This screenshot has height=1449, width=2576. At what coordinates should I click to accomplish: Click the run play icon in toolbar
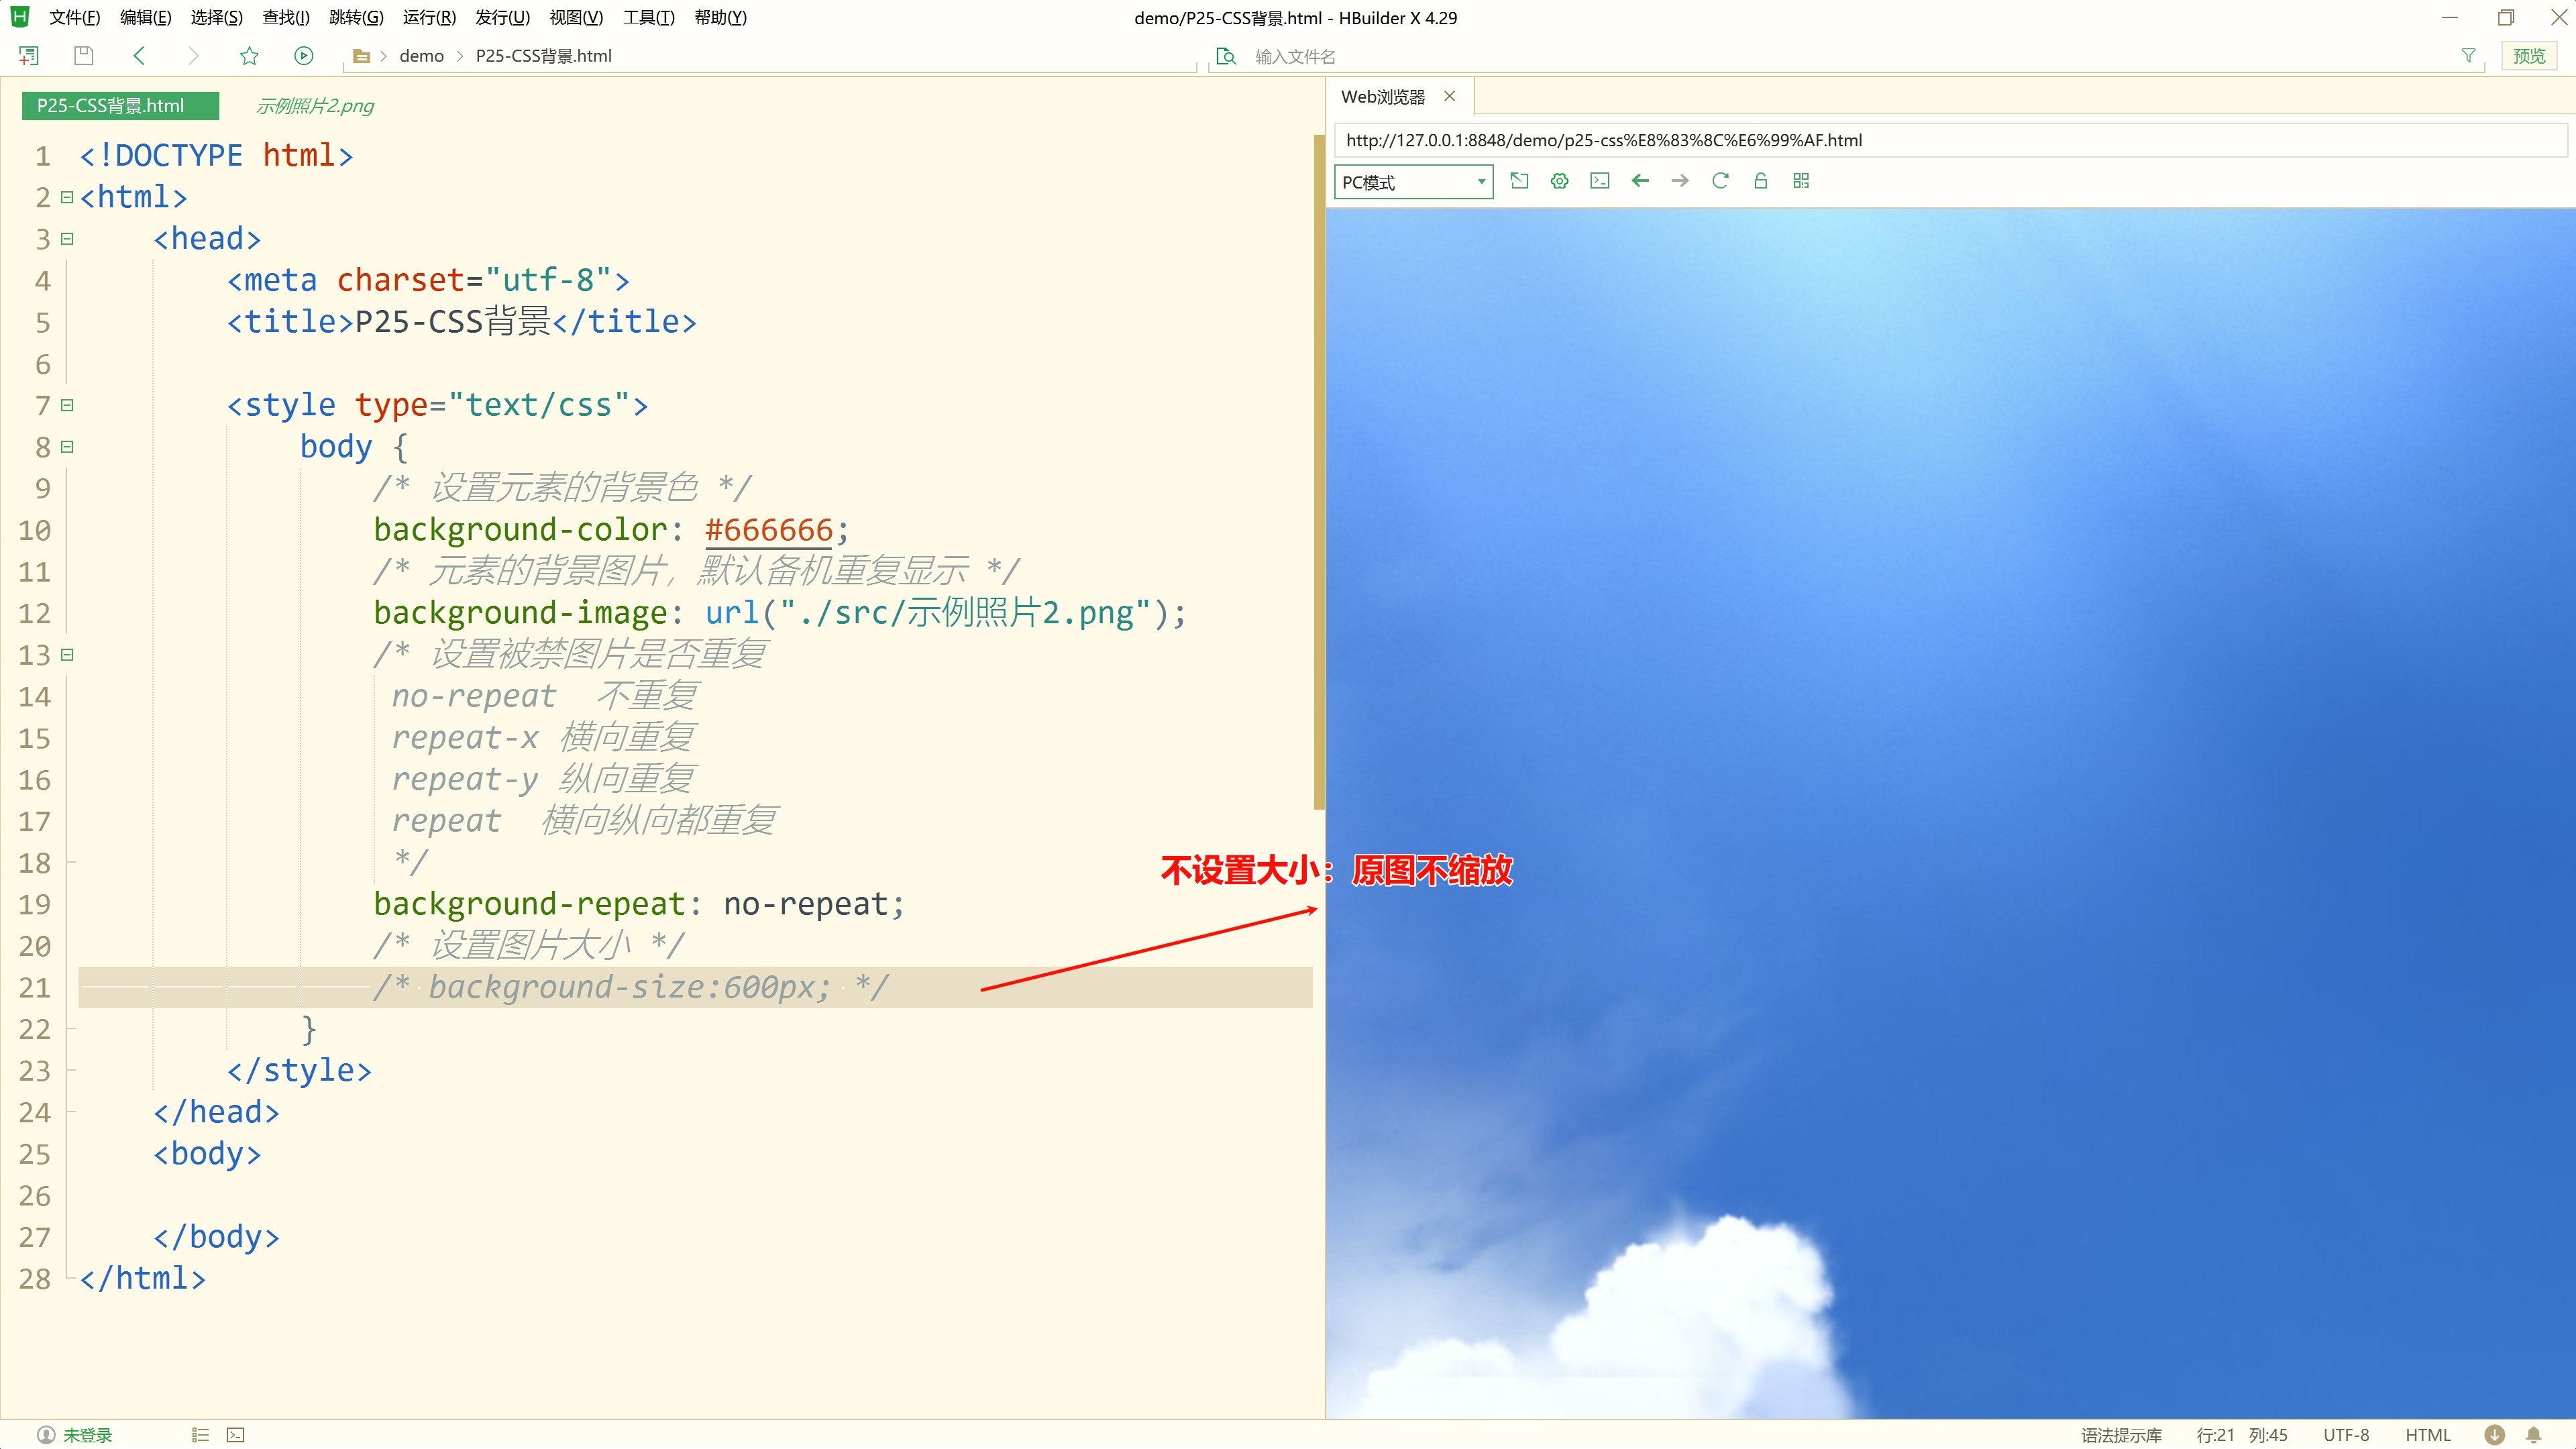coord(304,56)
